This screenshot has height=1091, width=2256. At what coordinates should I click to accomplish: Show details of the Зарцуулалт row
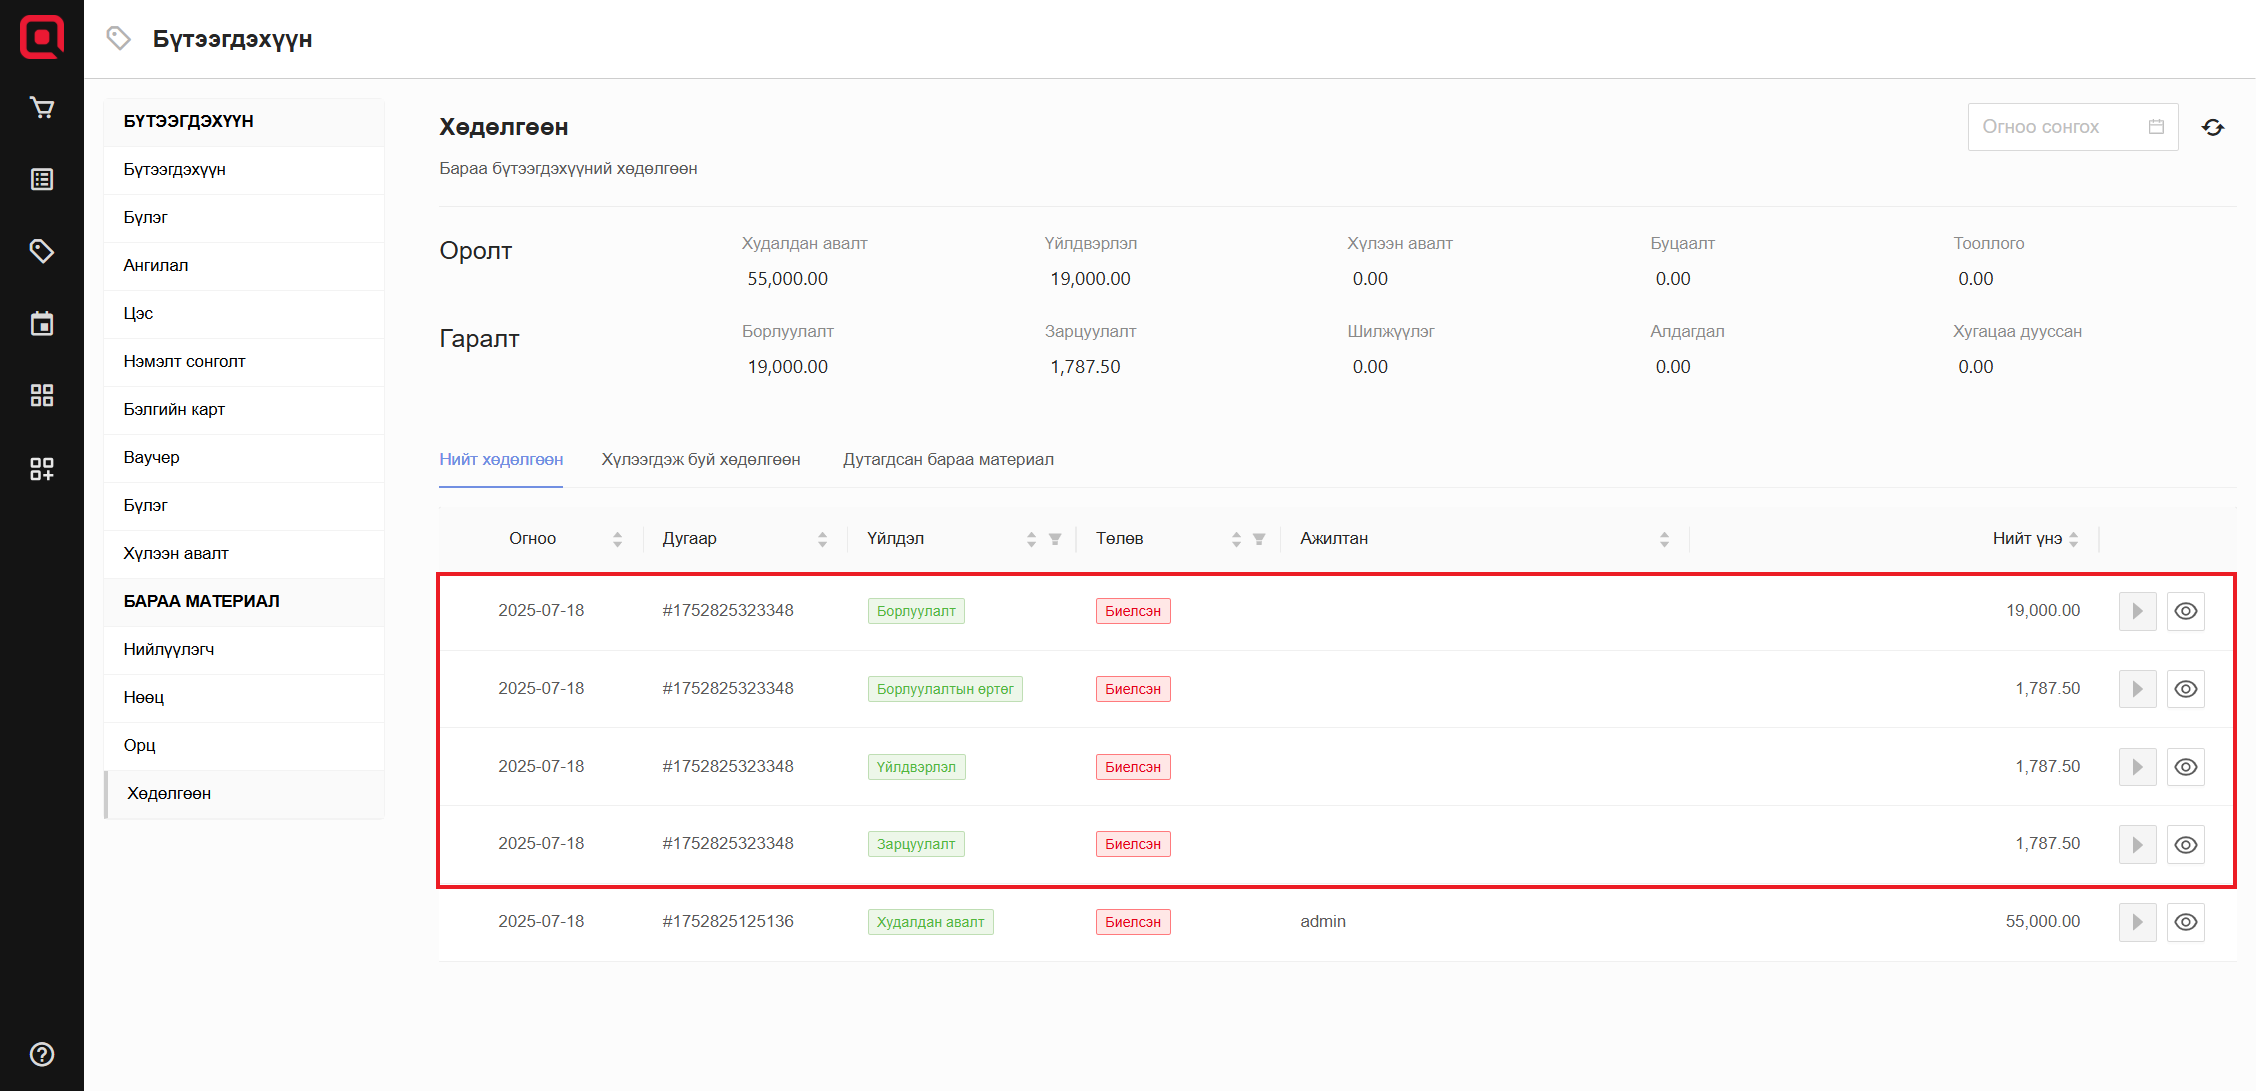pyautogui.click(x=2186, y=845)
